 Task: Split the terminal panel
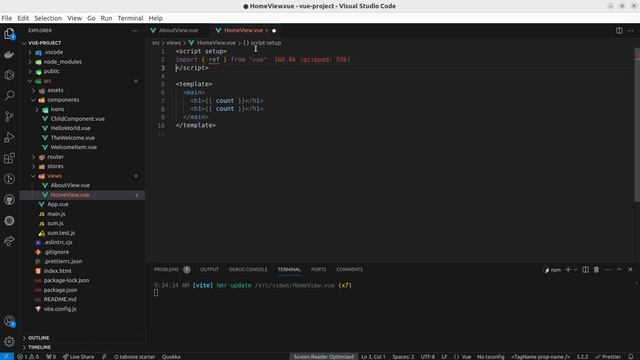click(585, 269)
